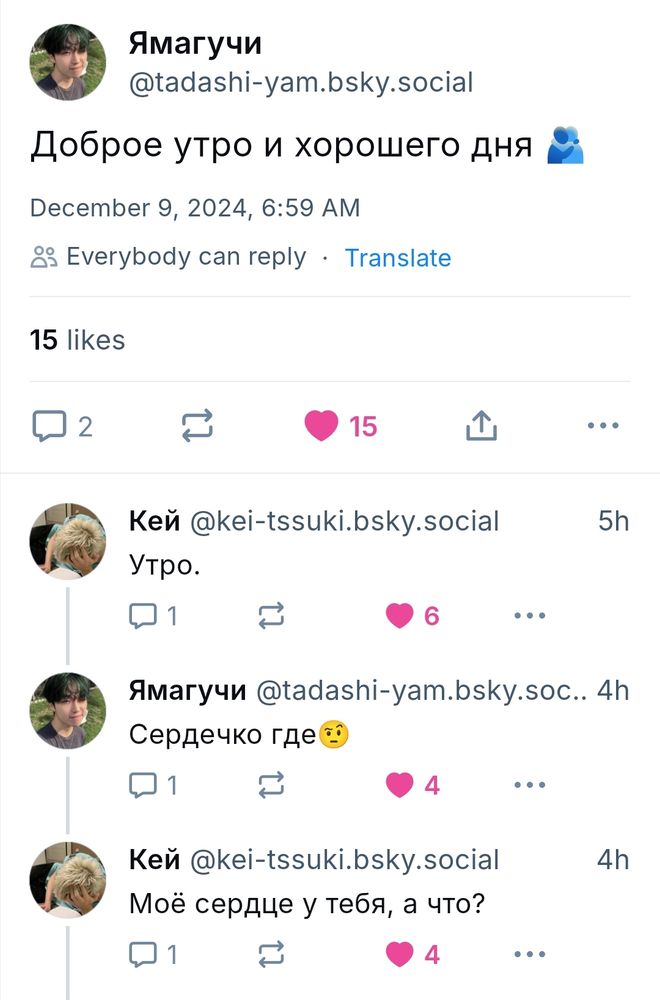Open more options for the "Сердечко где" reply
The height and width of the screenshot is (1000, 660).
[x=529, y=786]
